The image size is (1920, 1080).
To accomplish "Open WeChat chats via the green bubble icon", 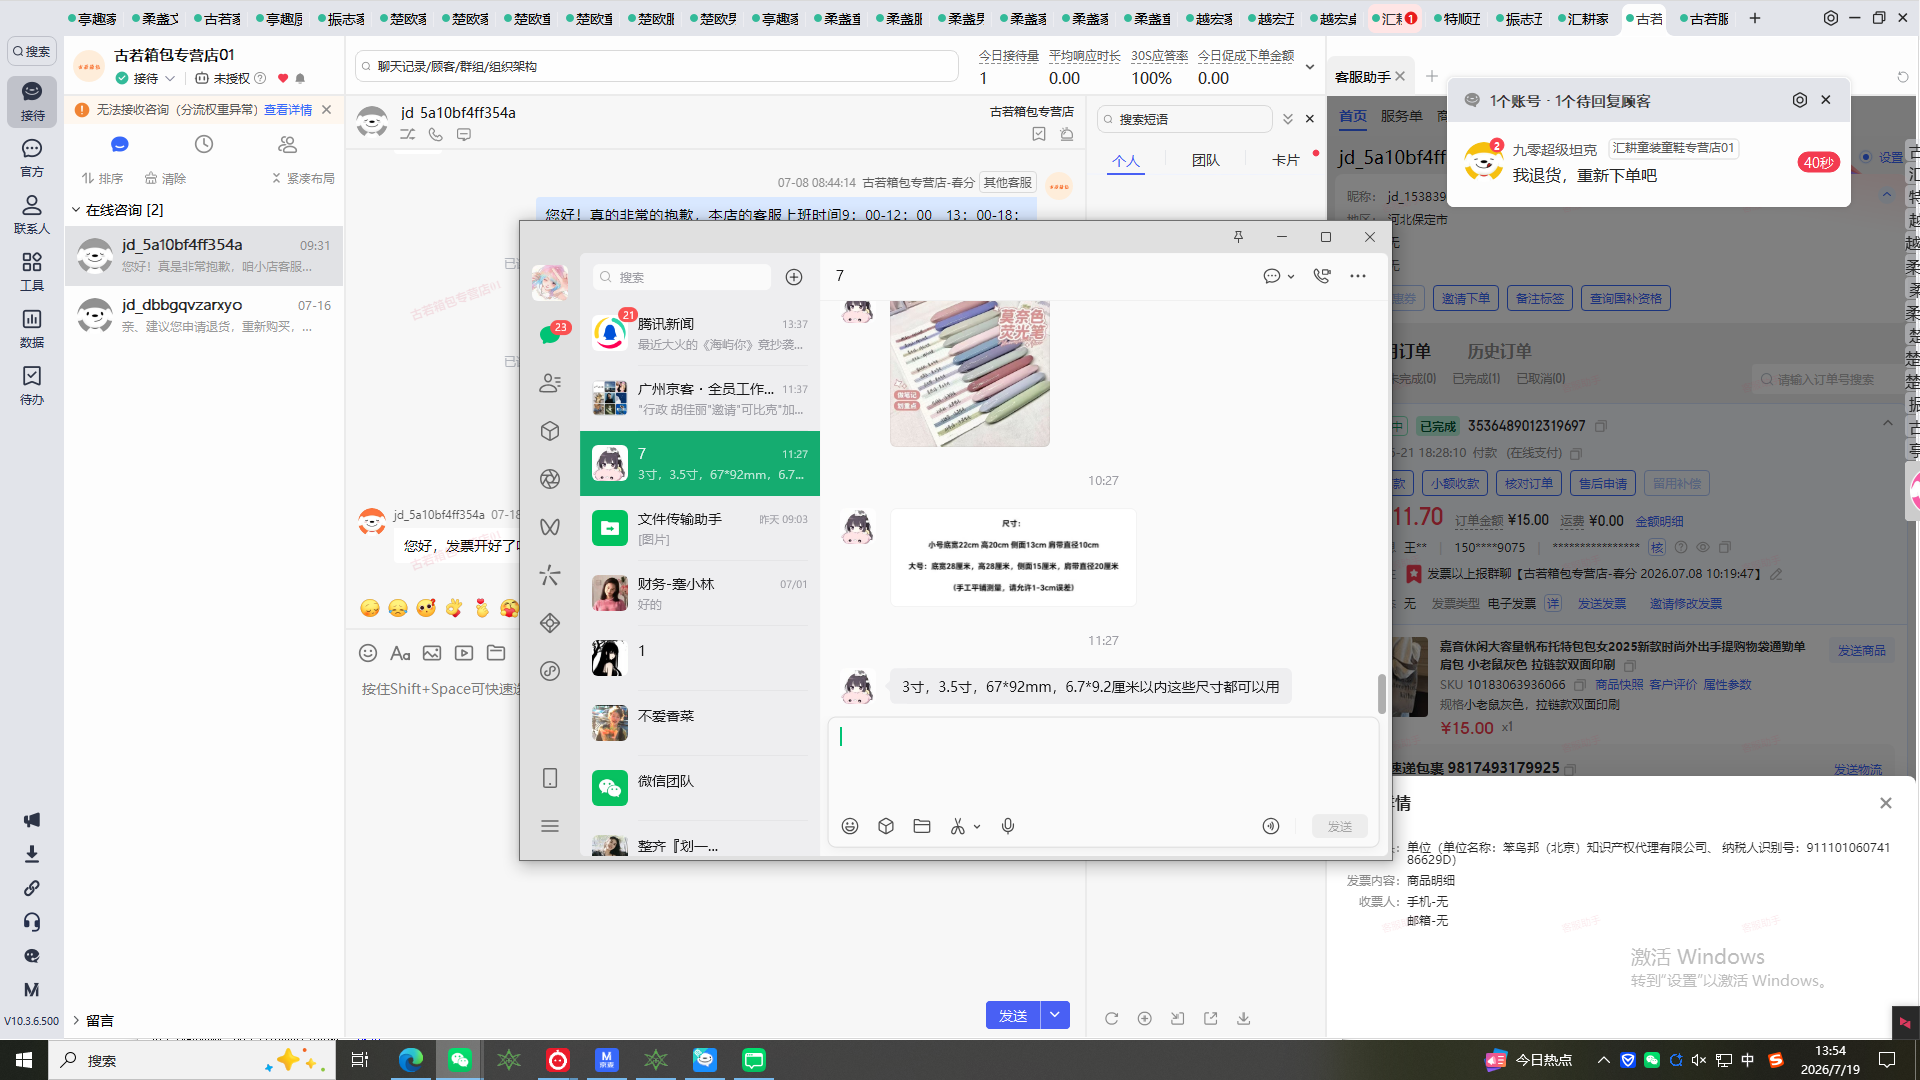I will [550, 334].
